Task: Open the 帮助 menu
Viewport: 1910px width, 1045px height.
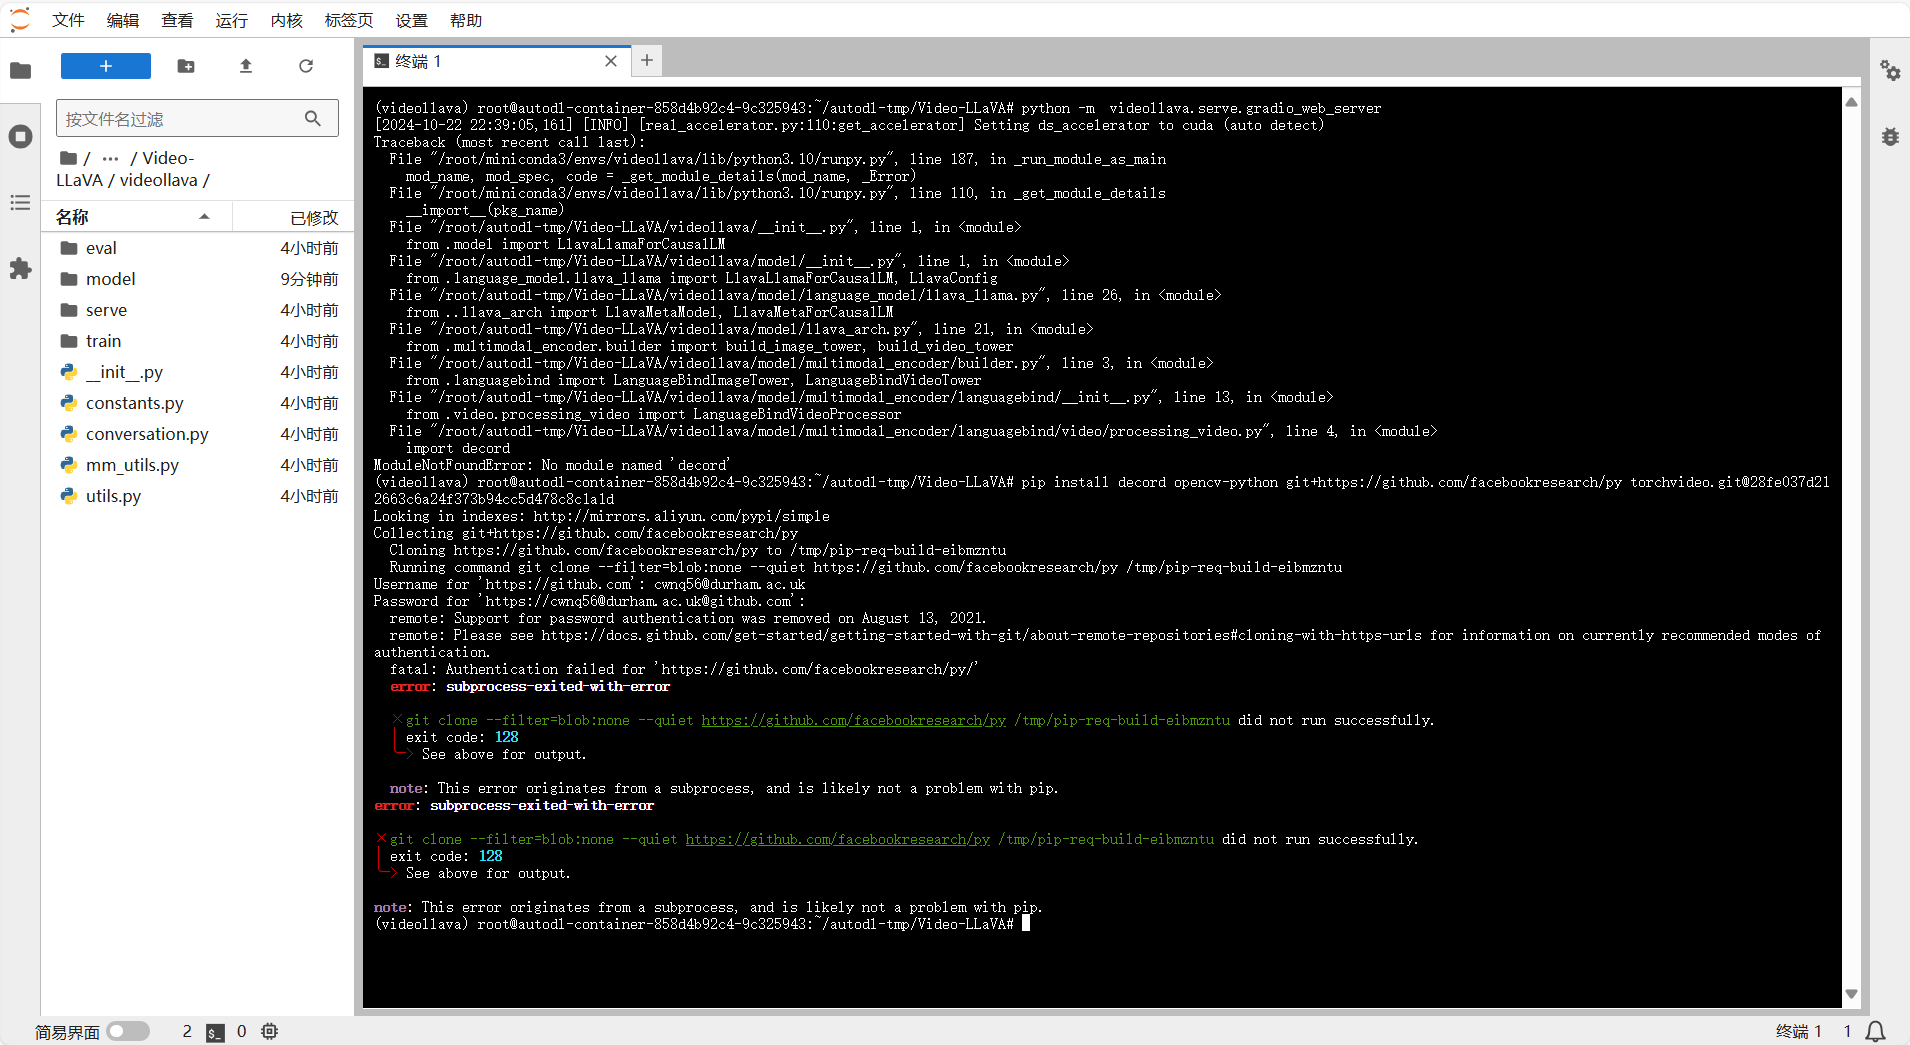Action: pos(466,20)
